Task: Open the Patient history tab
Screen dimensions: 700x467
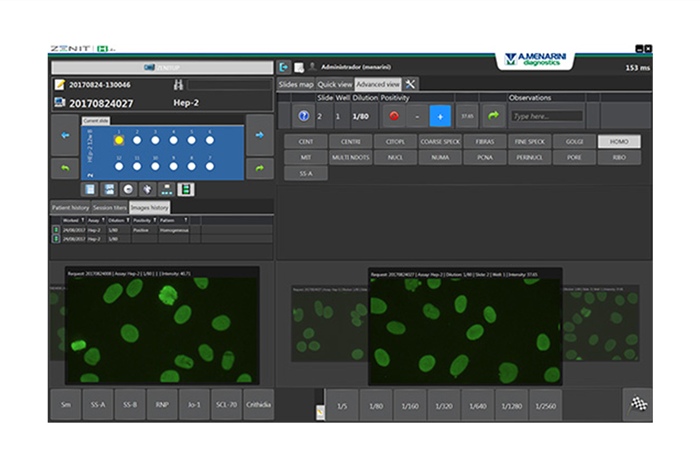Action: tap(70, 206)
